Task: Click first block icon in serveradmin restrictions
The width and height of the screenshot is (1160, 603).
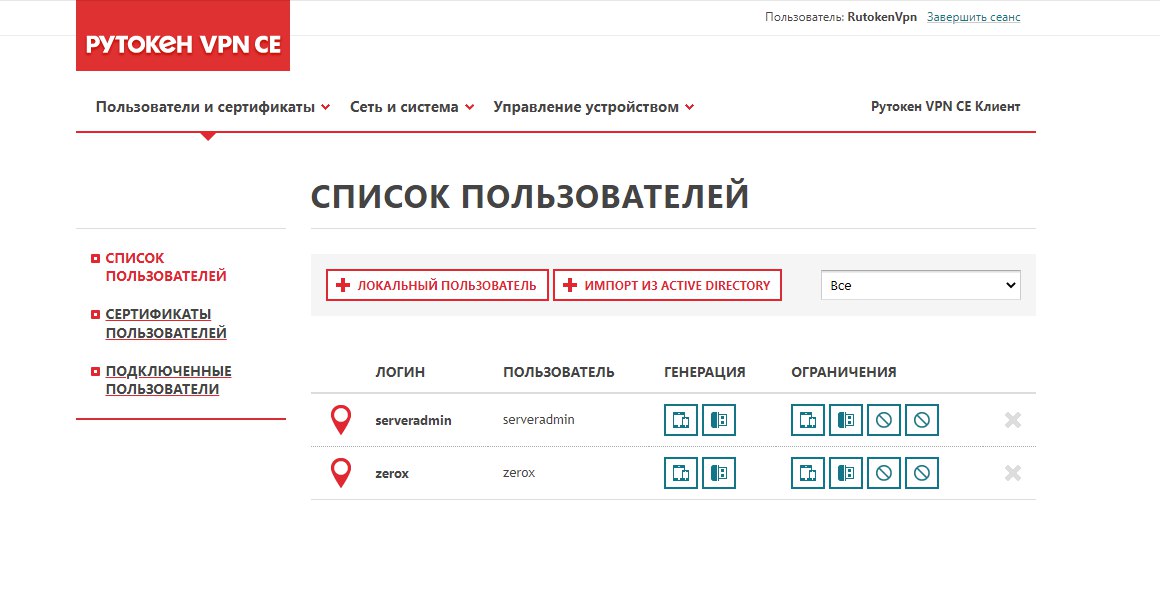Action: point(884,420)
